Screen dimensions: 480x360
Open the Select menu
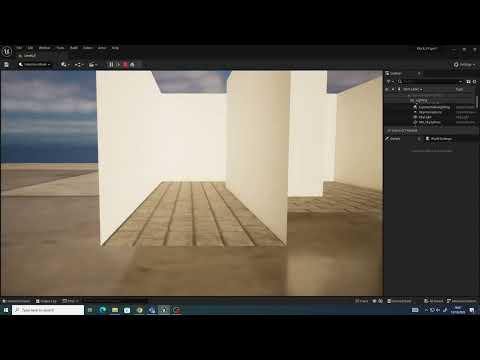88,48
